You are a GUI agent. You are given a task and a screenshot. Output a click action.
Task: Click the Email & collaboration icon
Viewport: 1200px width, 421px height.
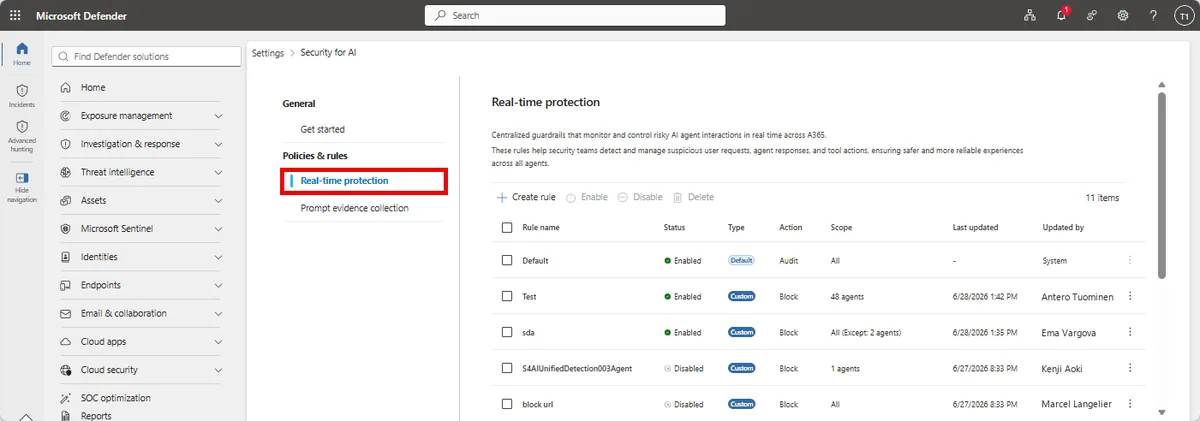66,313
